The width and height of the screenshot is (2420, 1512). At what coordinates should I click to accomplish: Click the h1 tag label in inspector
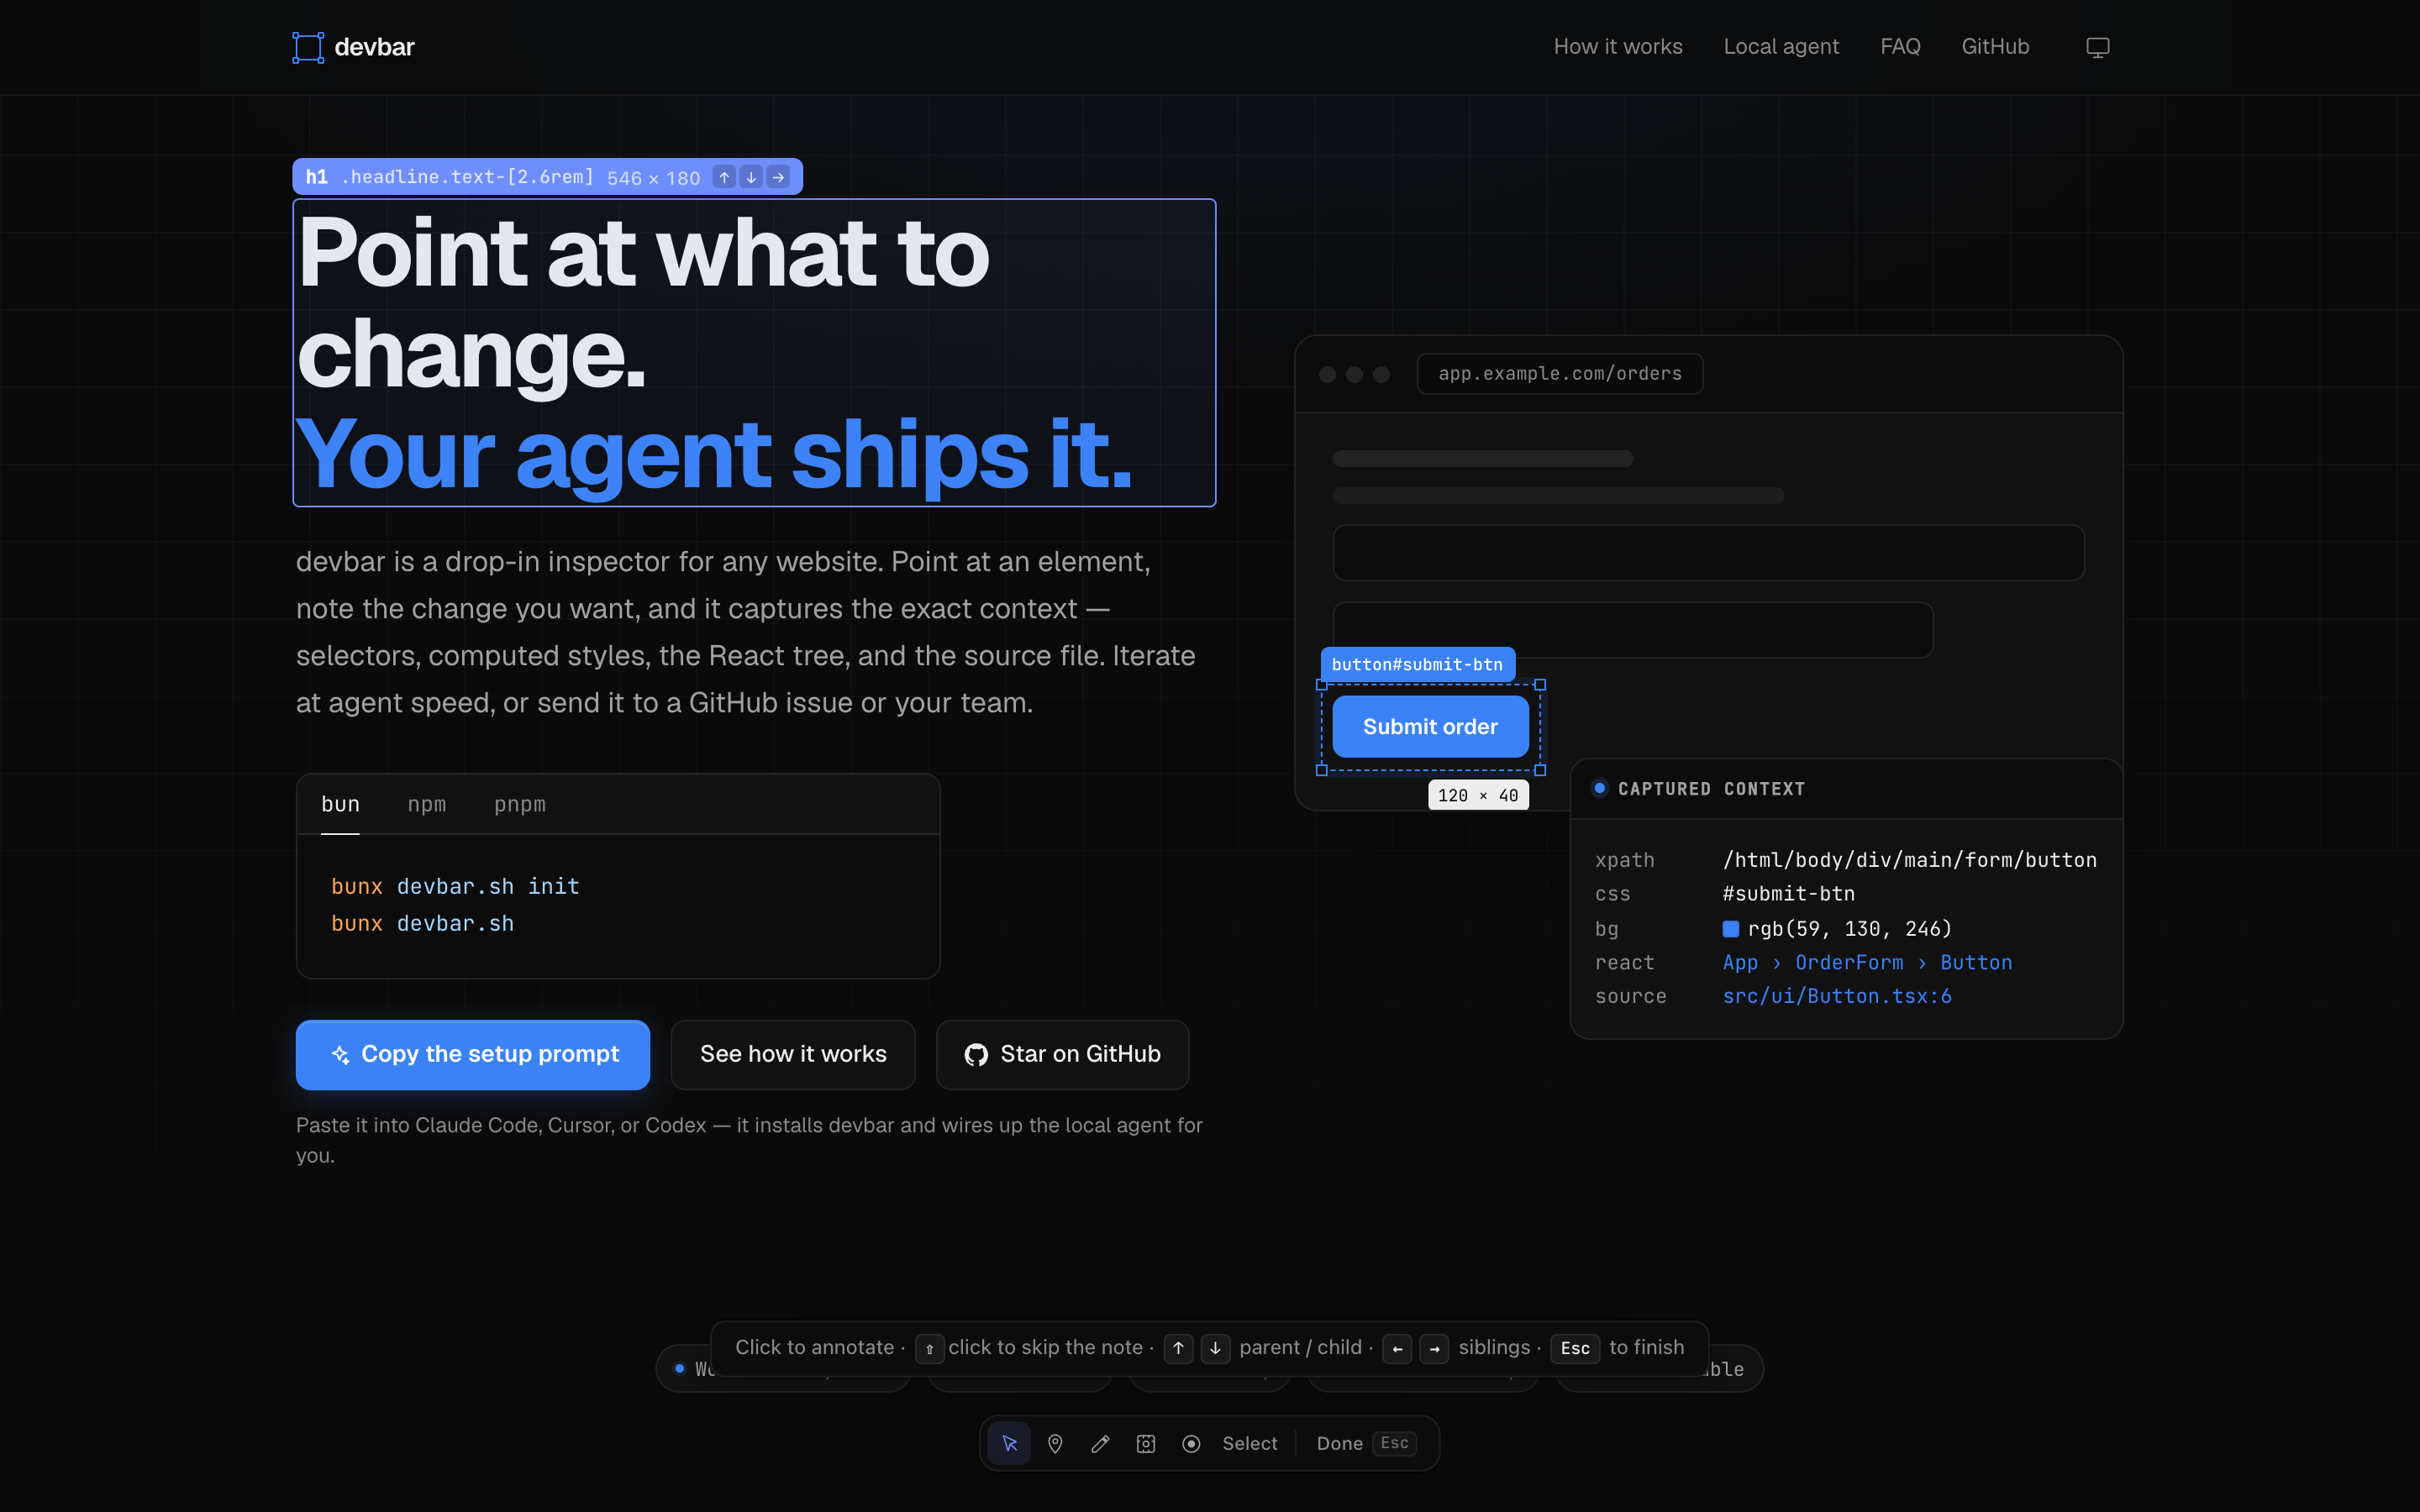point(317,177)
